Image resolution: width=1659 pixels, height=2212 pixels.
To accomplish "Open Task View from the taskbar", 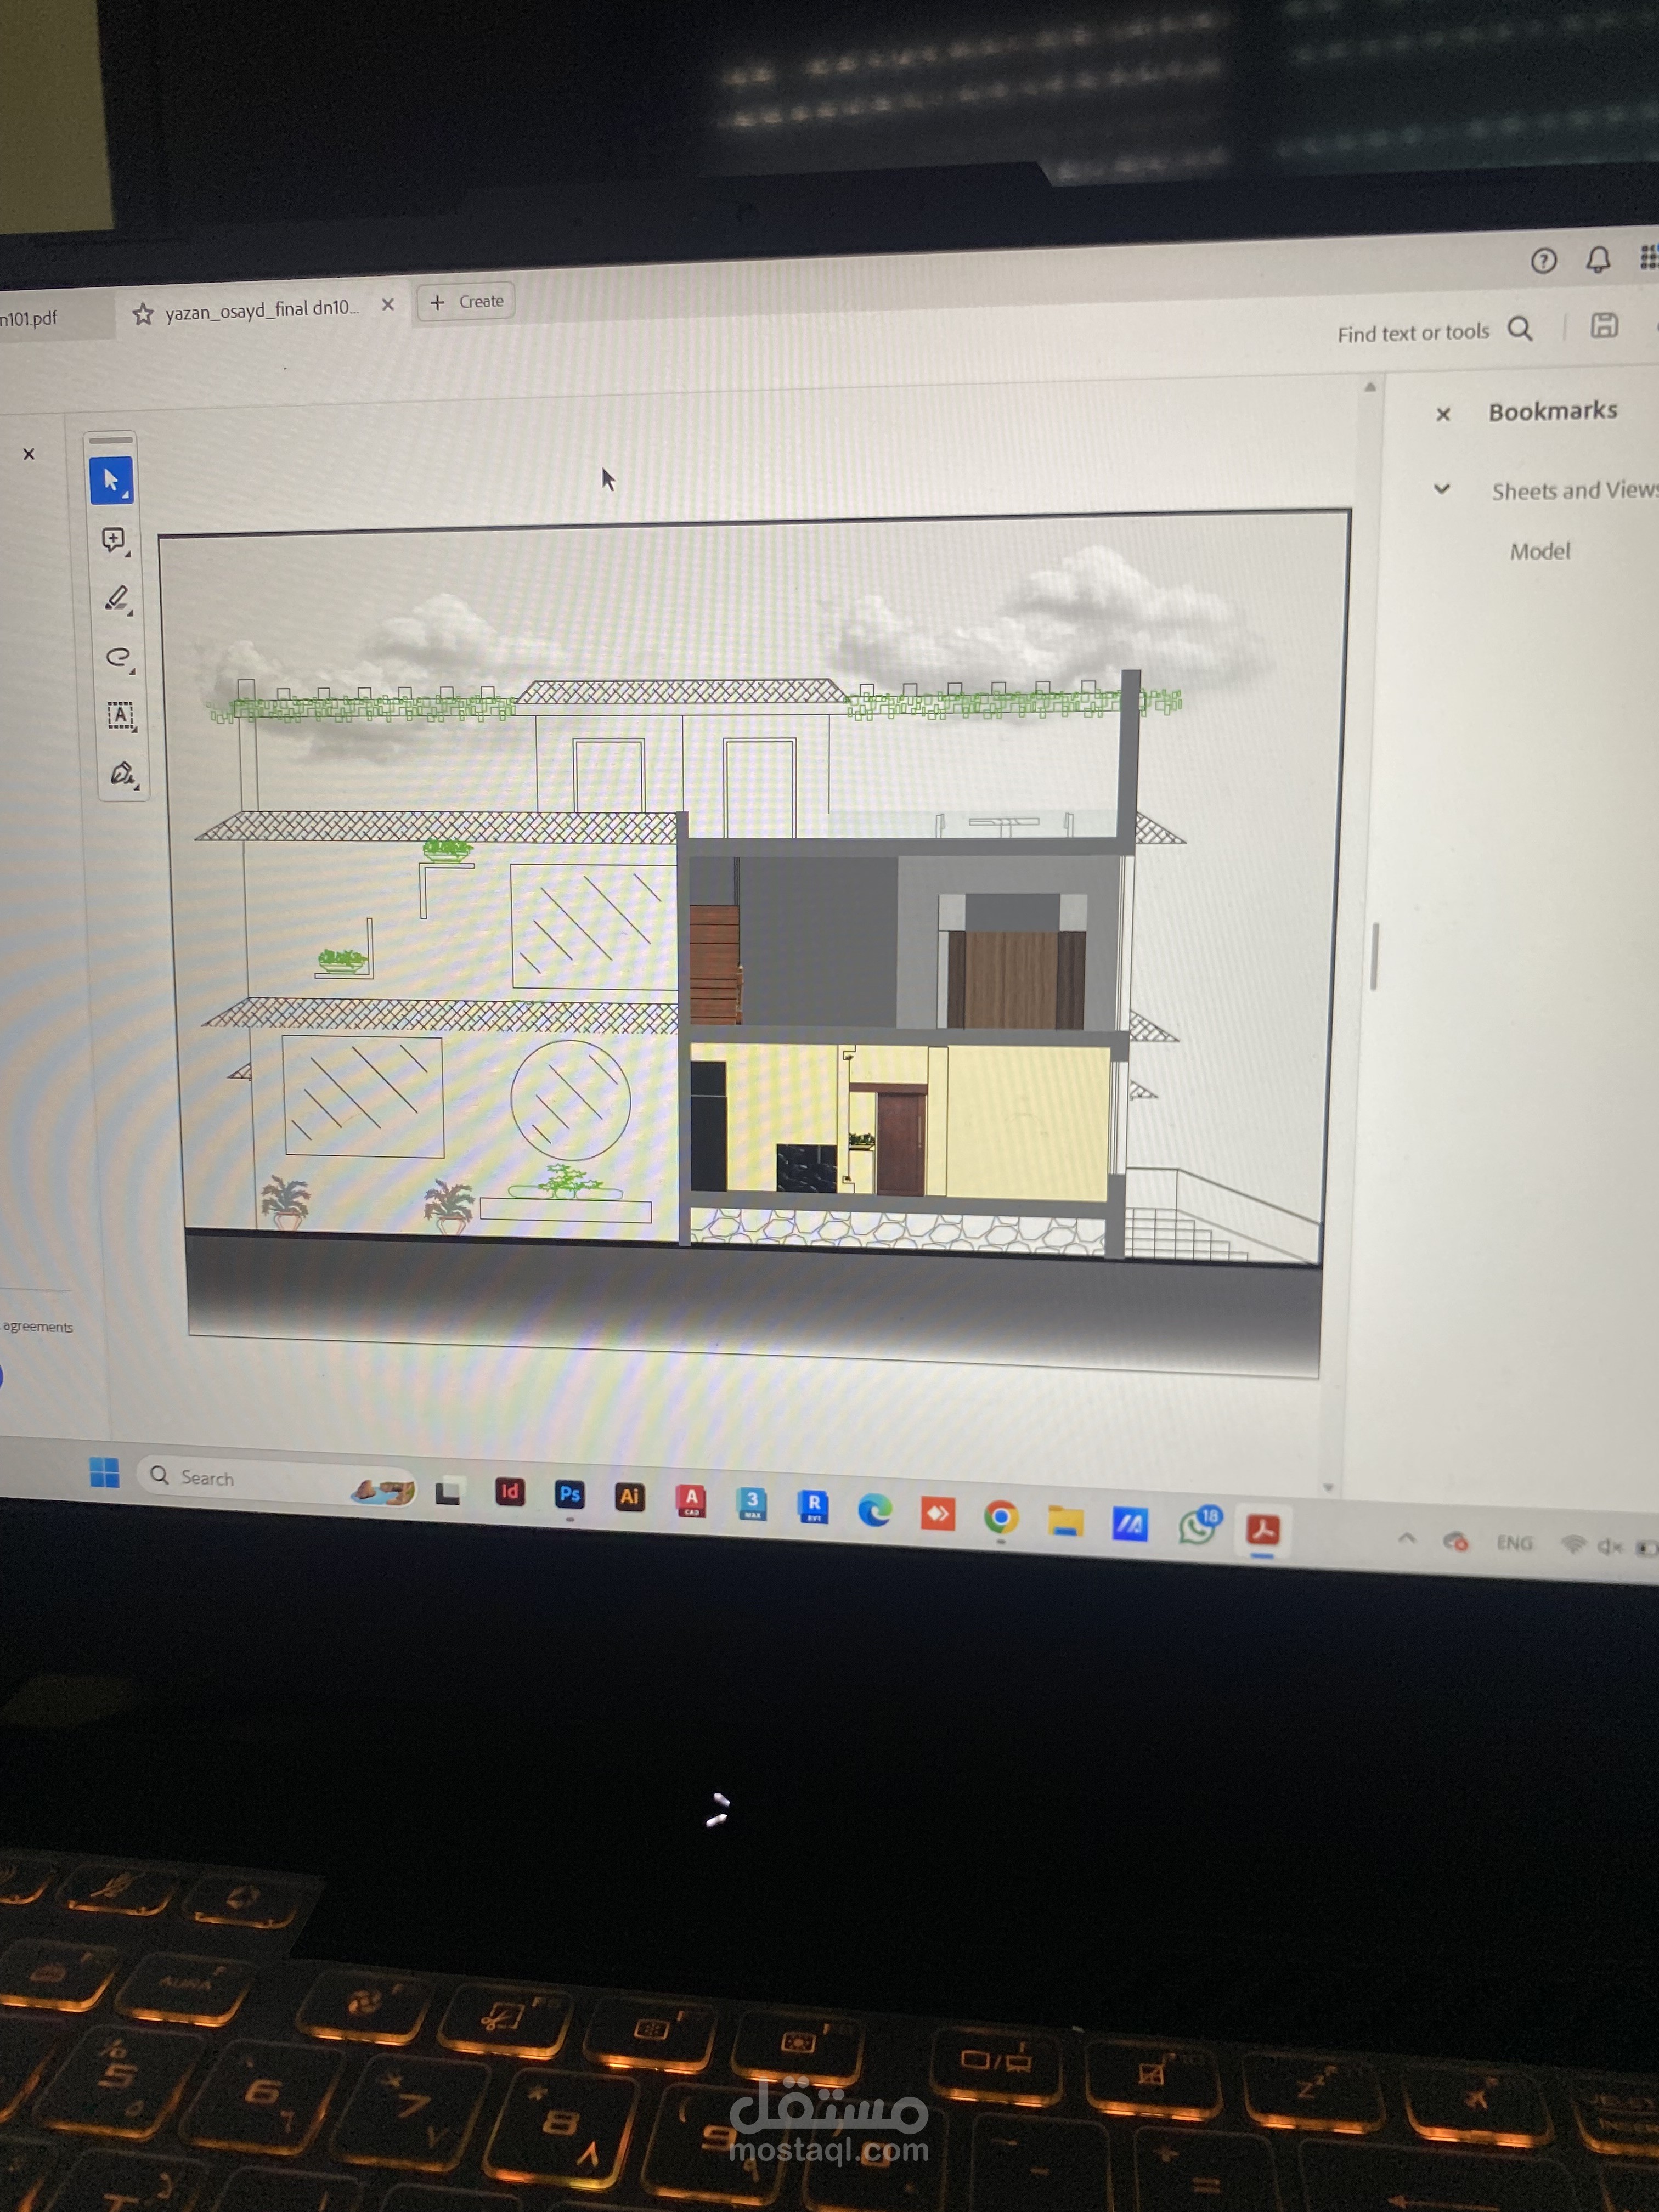I will pos(448,1492).
